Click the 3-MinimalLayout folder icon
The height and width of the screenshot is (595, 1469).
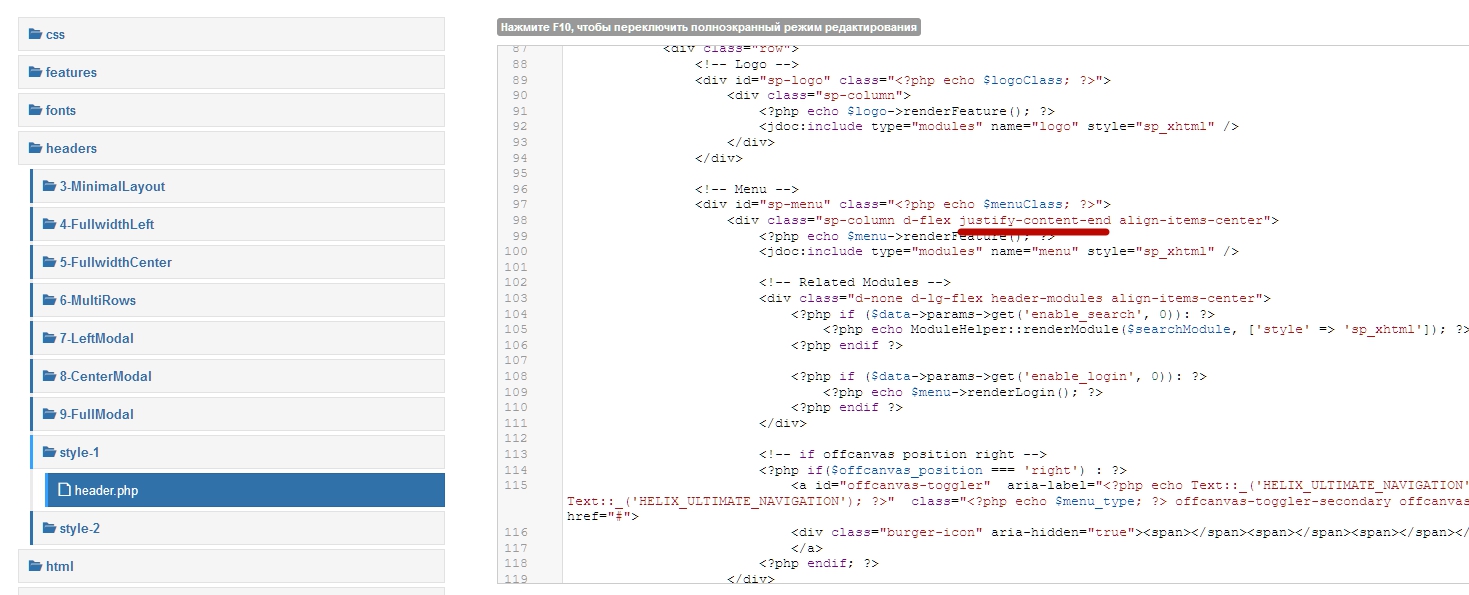pyautogui.click(x=50, y=186)
